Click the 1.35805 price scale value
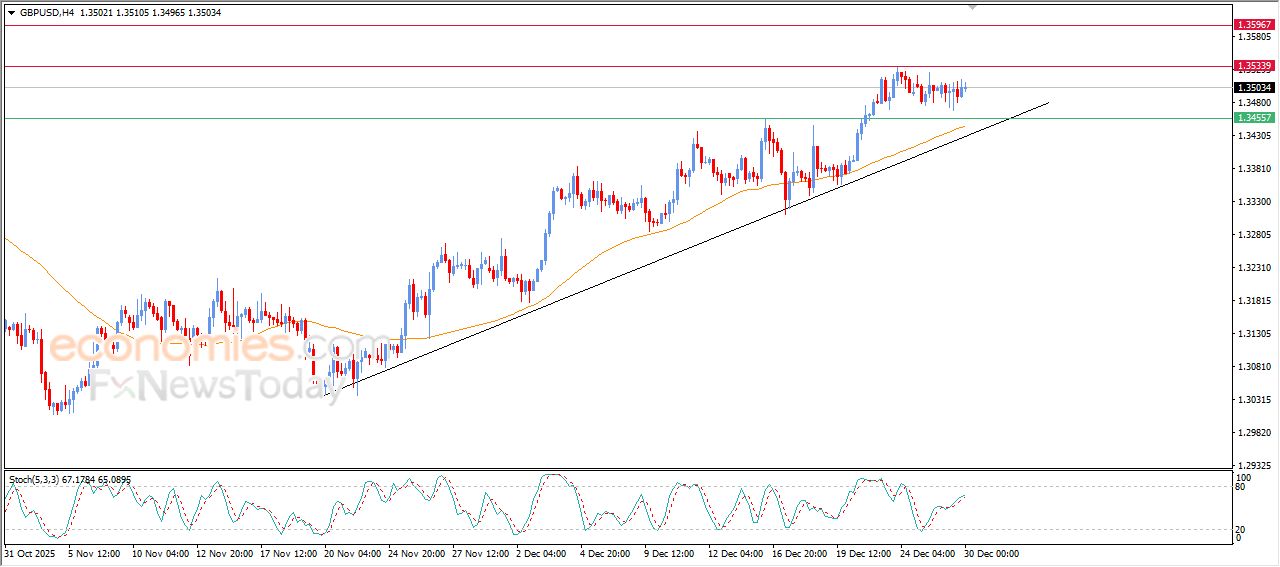The width and height of the screenshot is (1280, 567). [x=1254, y=37]
